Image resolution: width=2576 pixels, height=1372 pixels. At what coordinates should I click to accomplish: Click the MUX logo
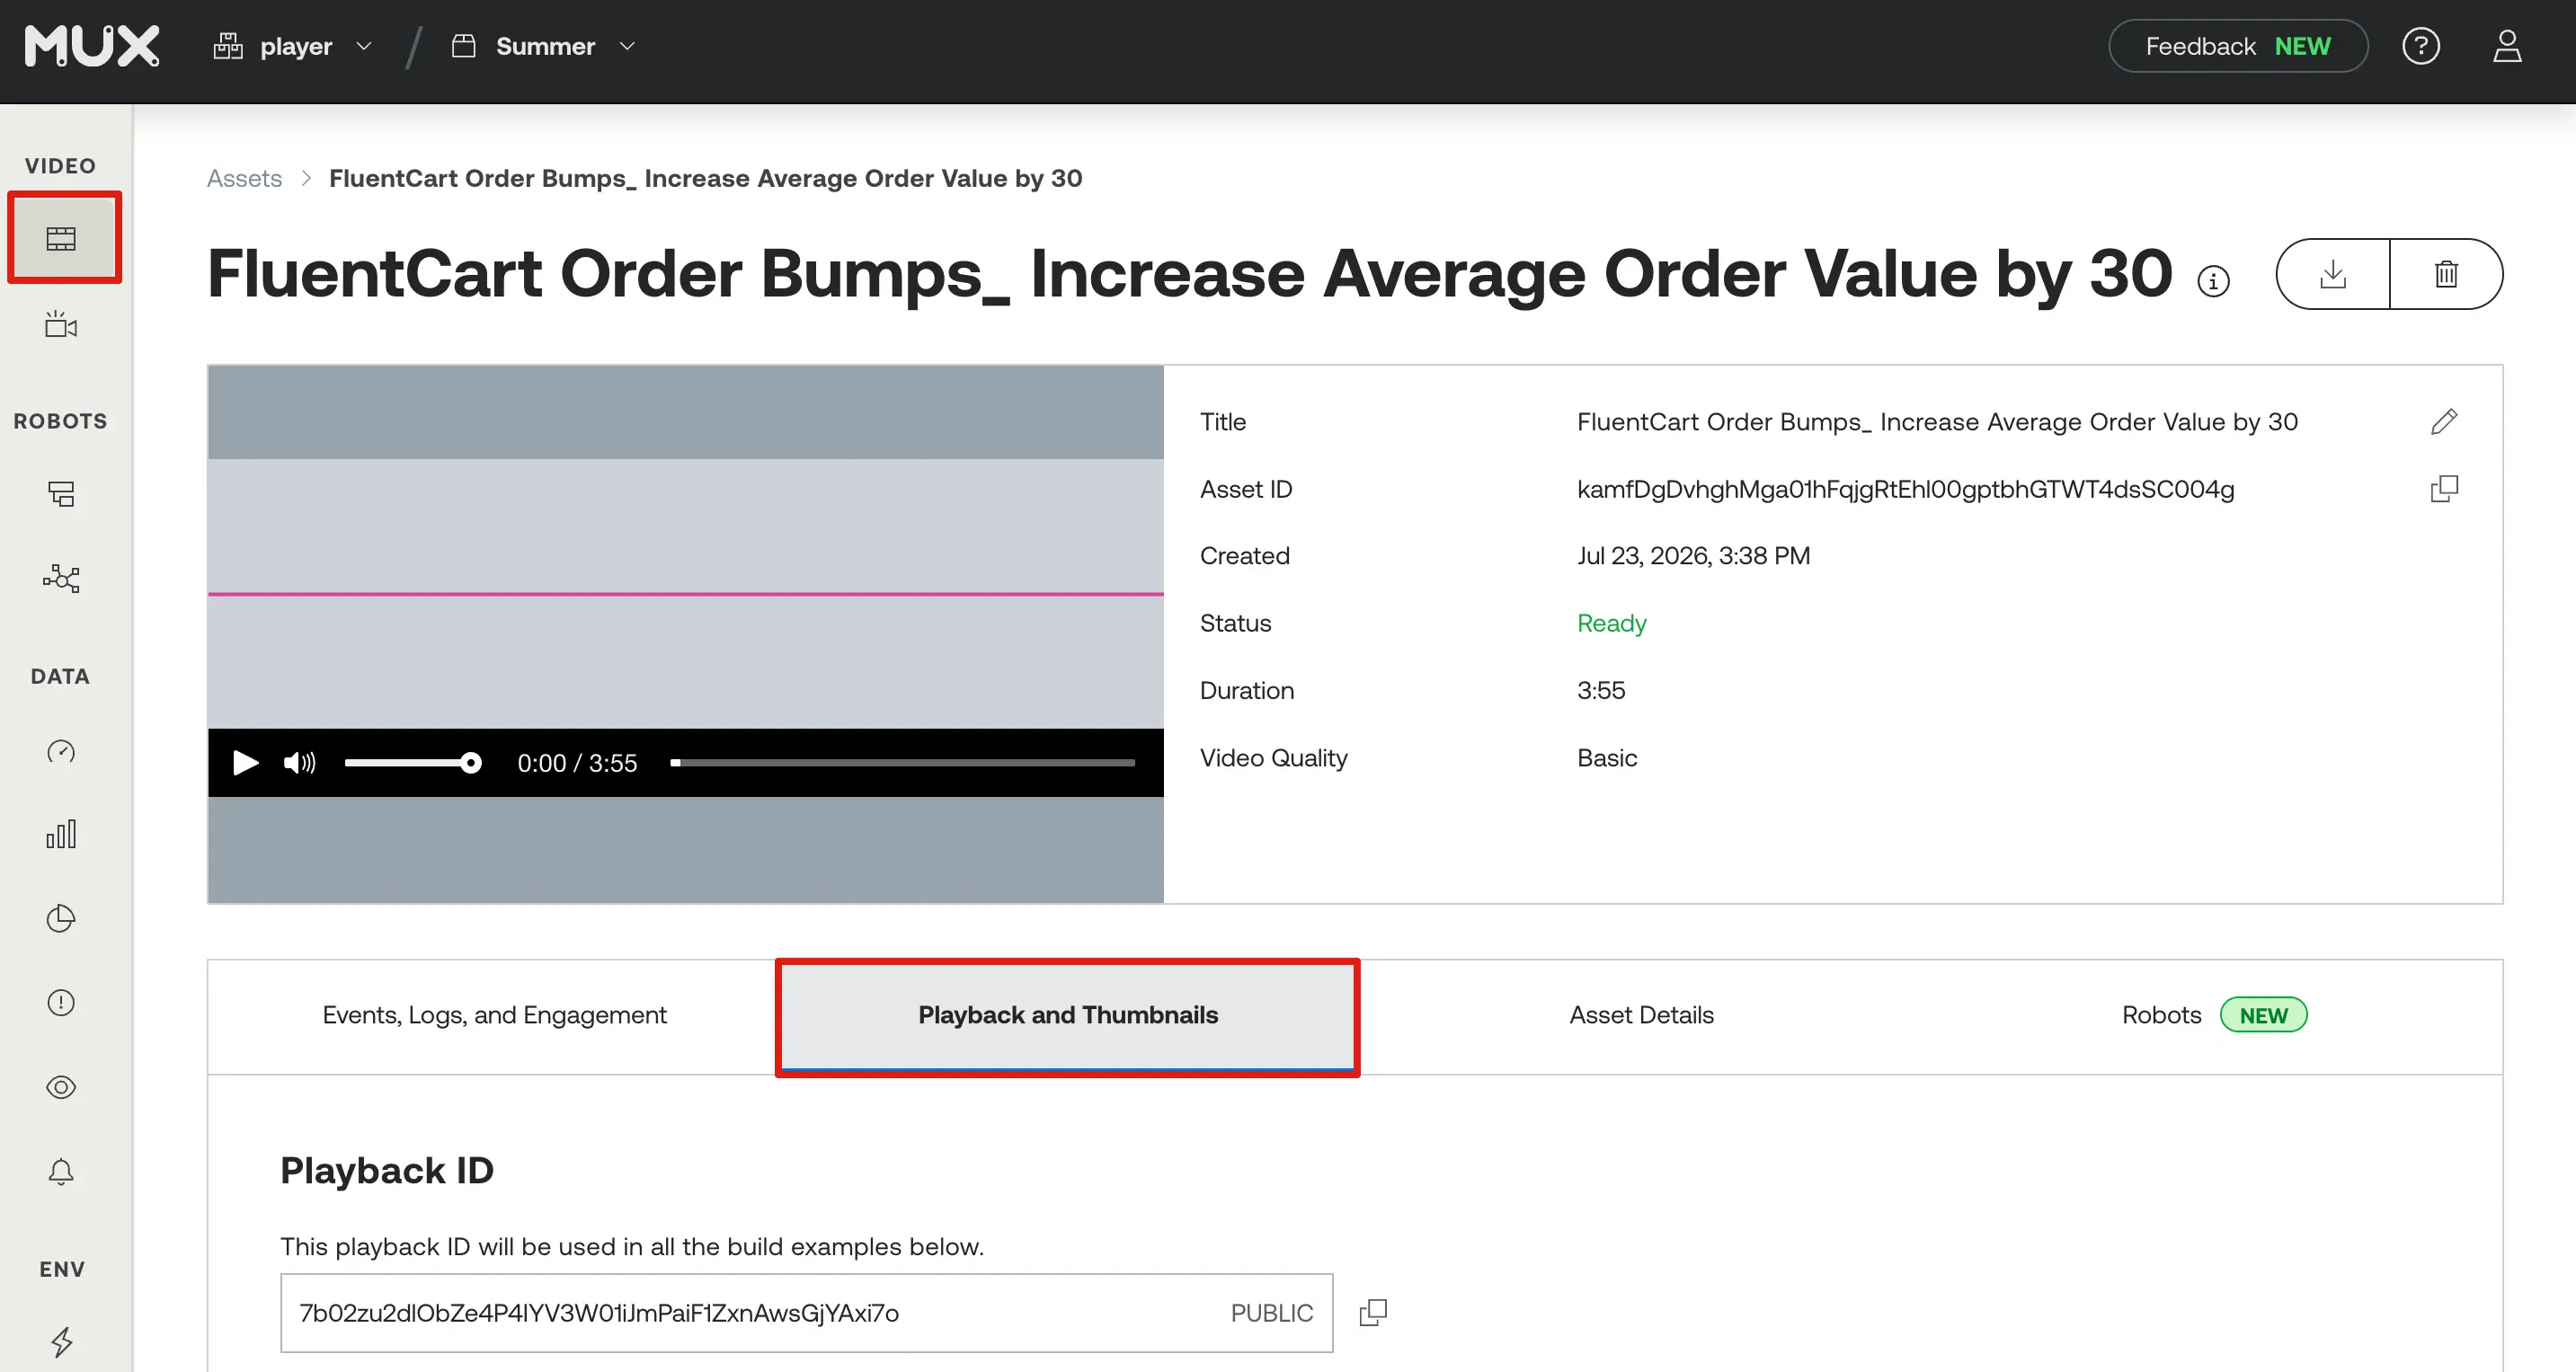pos(92,46)
